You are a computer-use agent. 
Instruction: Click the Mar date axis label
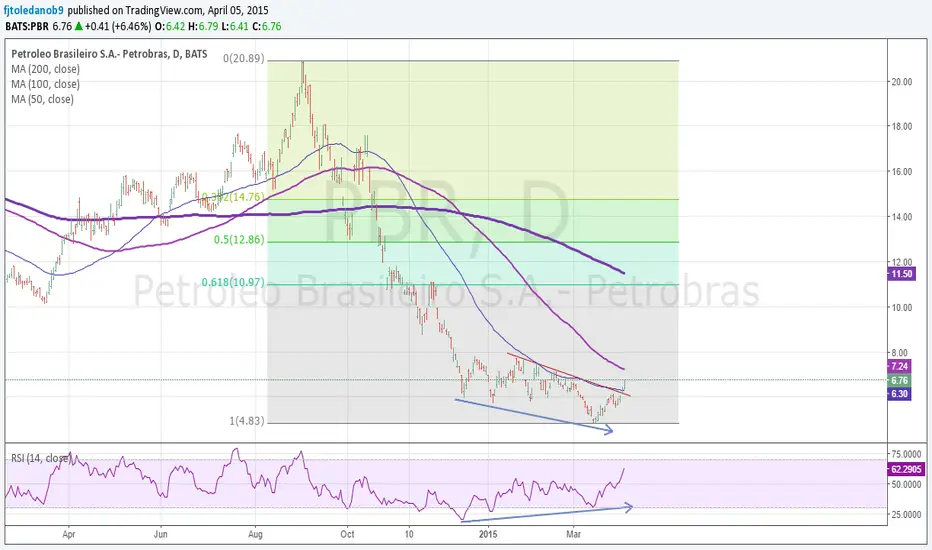point(574,534)
